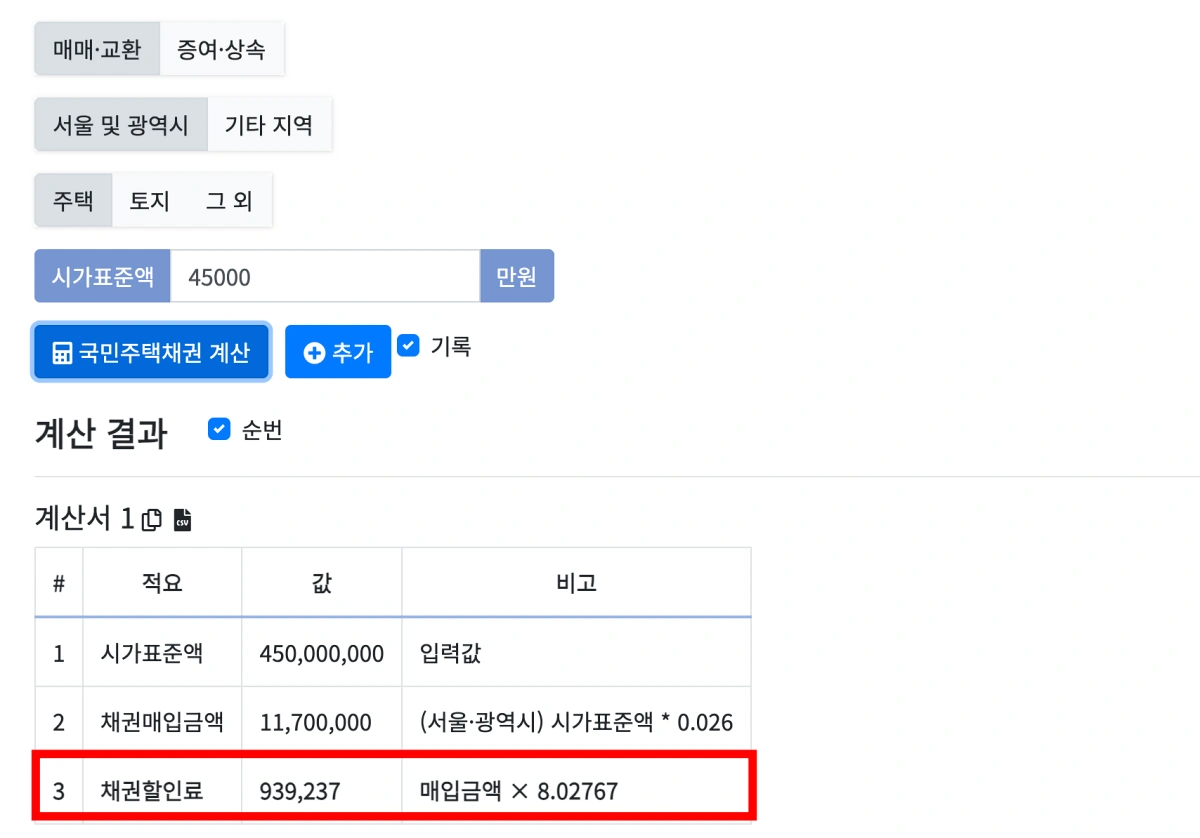Click the checkmark inside 기록 checkbox

pyautogui.click(x=408, y=346)
